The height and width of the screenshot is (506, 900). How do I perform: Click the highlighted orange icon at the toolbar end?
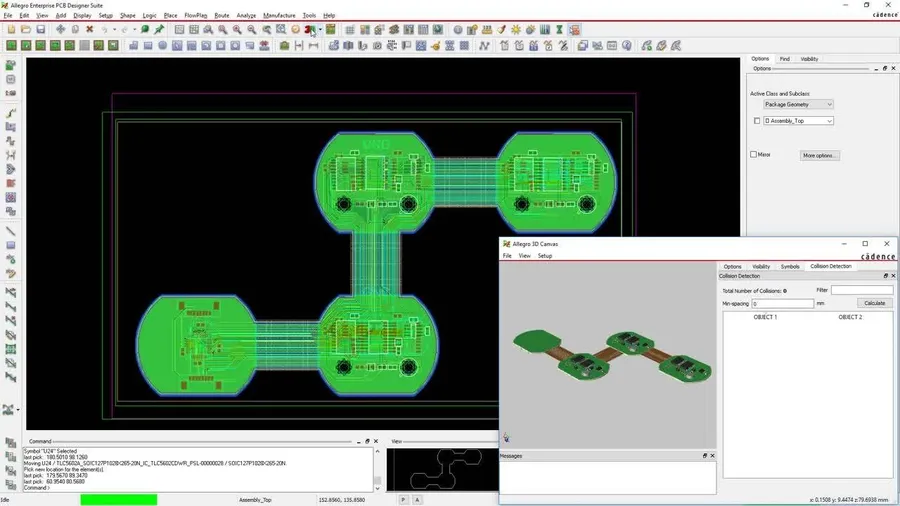[x=575, y=29]
